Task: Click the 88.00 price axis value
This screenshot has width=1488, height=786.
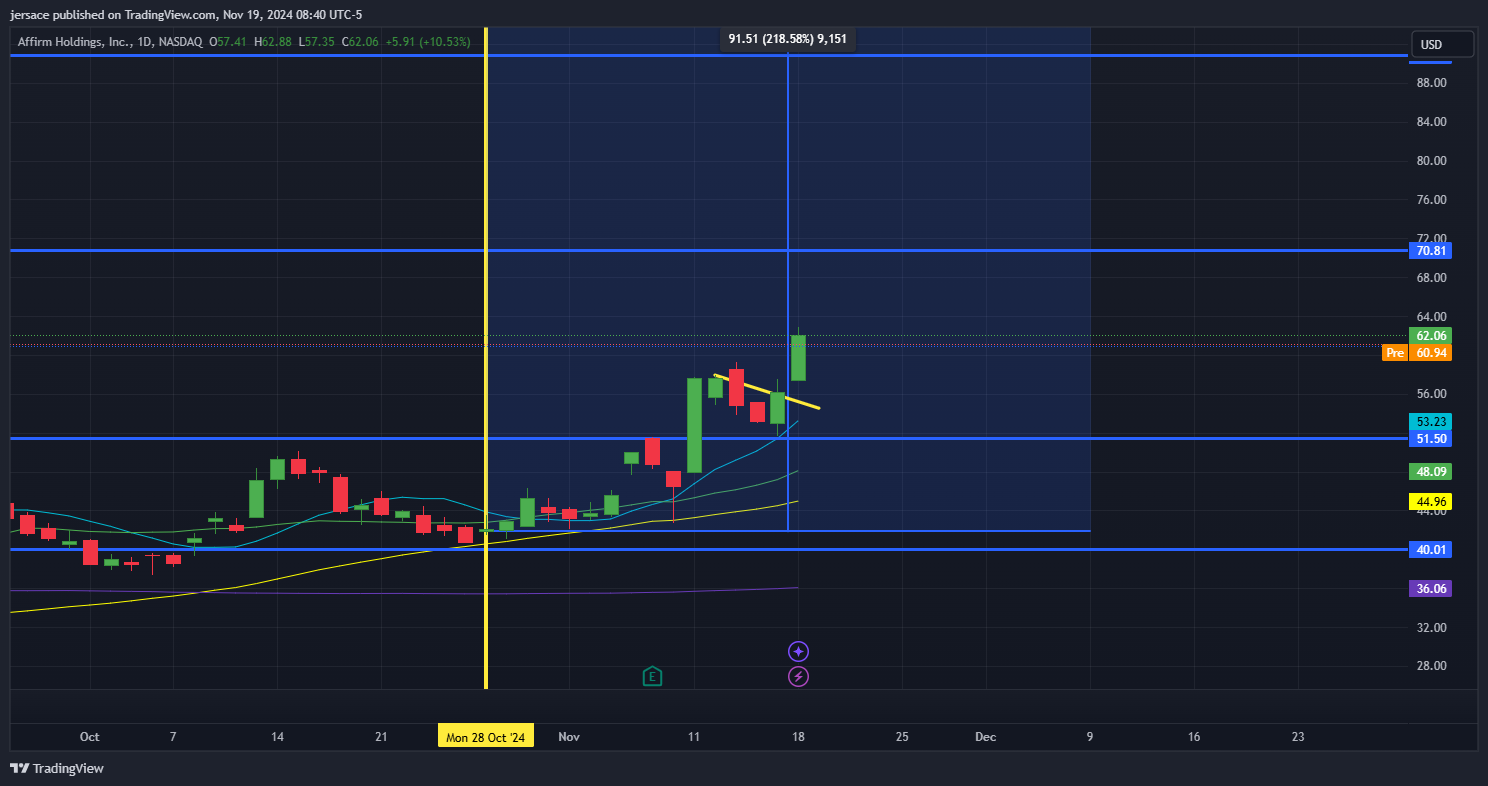Action: point(1432,83)
